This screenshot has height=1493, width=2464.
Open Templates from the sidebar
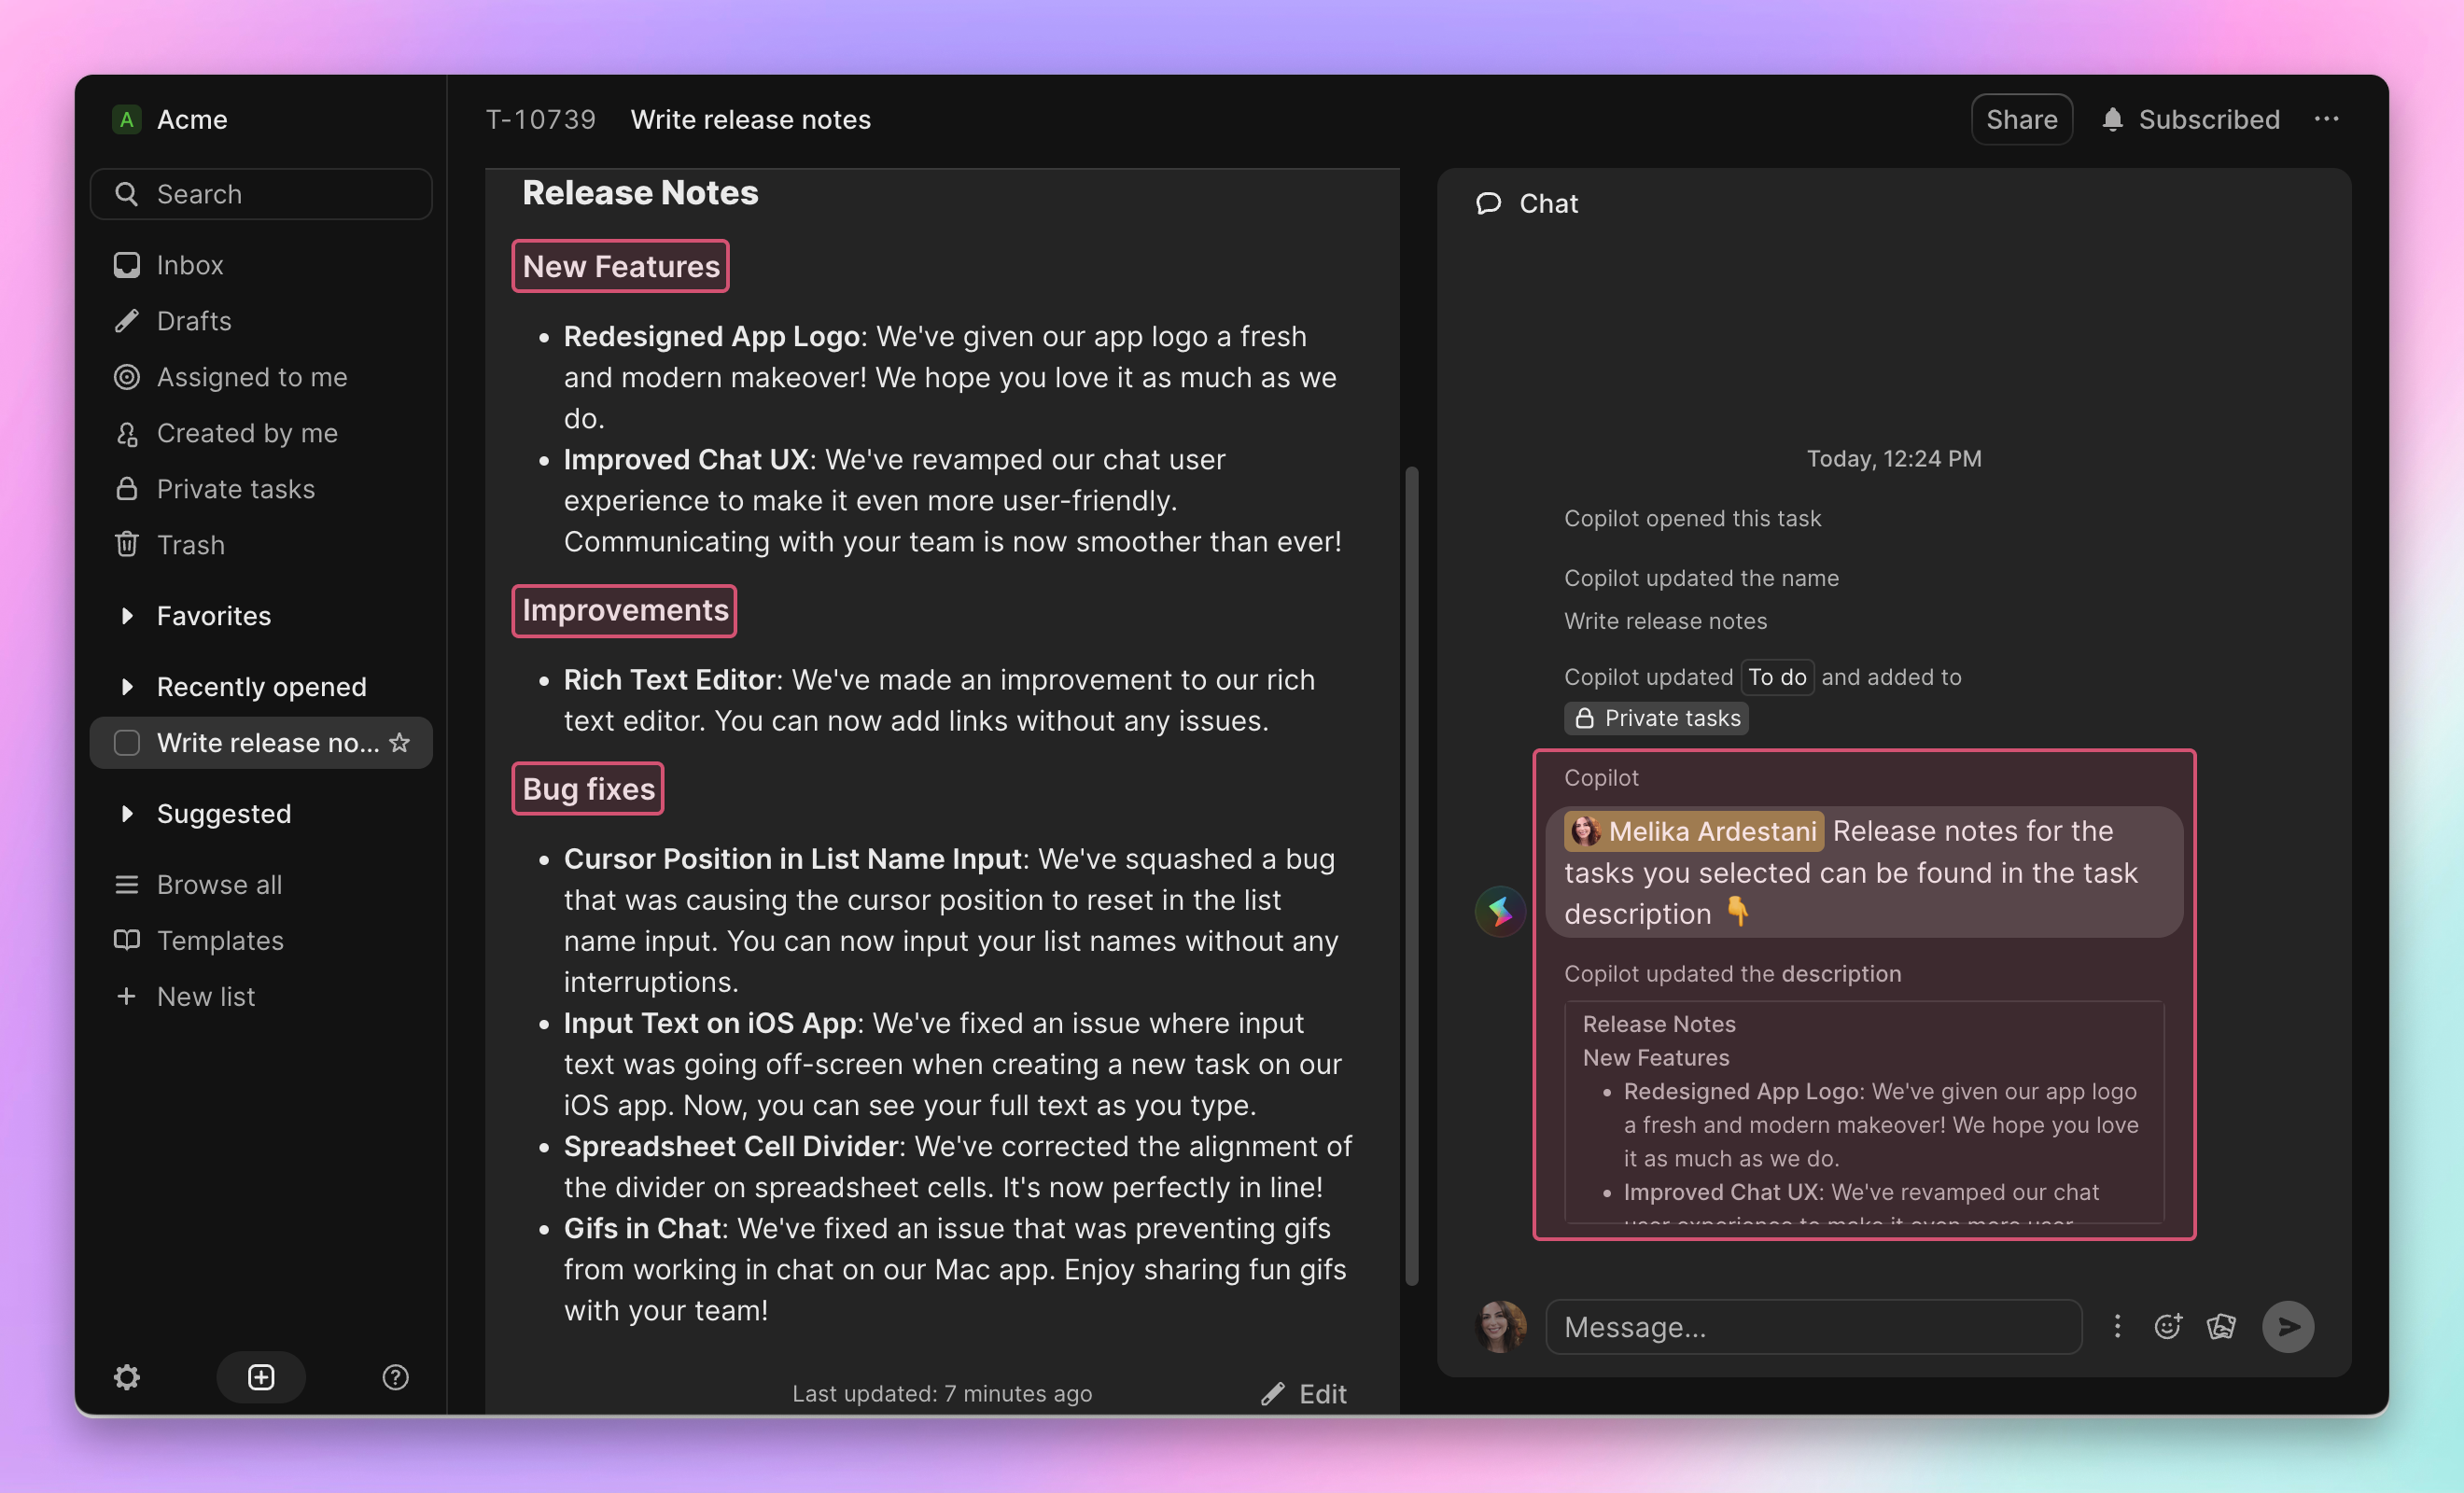(x=260, y=940)
